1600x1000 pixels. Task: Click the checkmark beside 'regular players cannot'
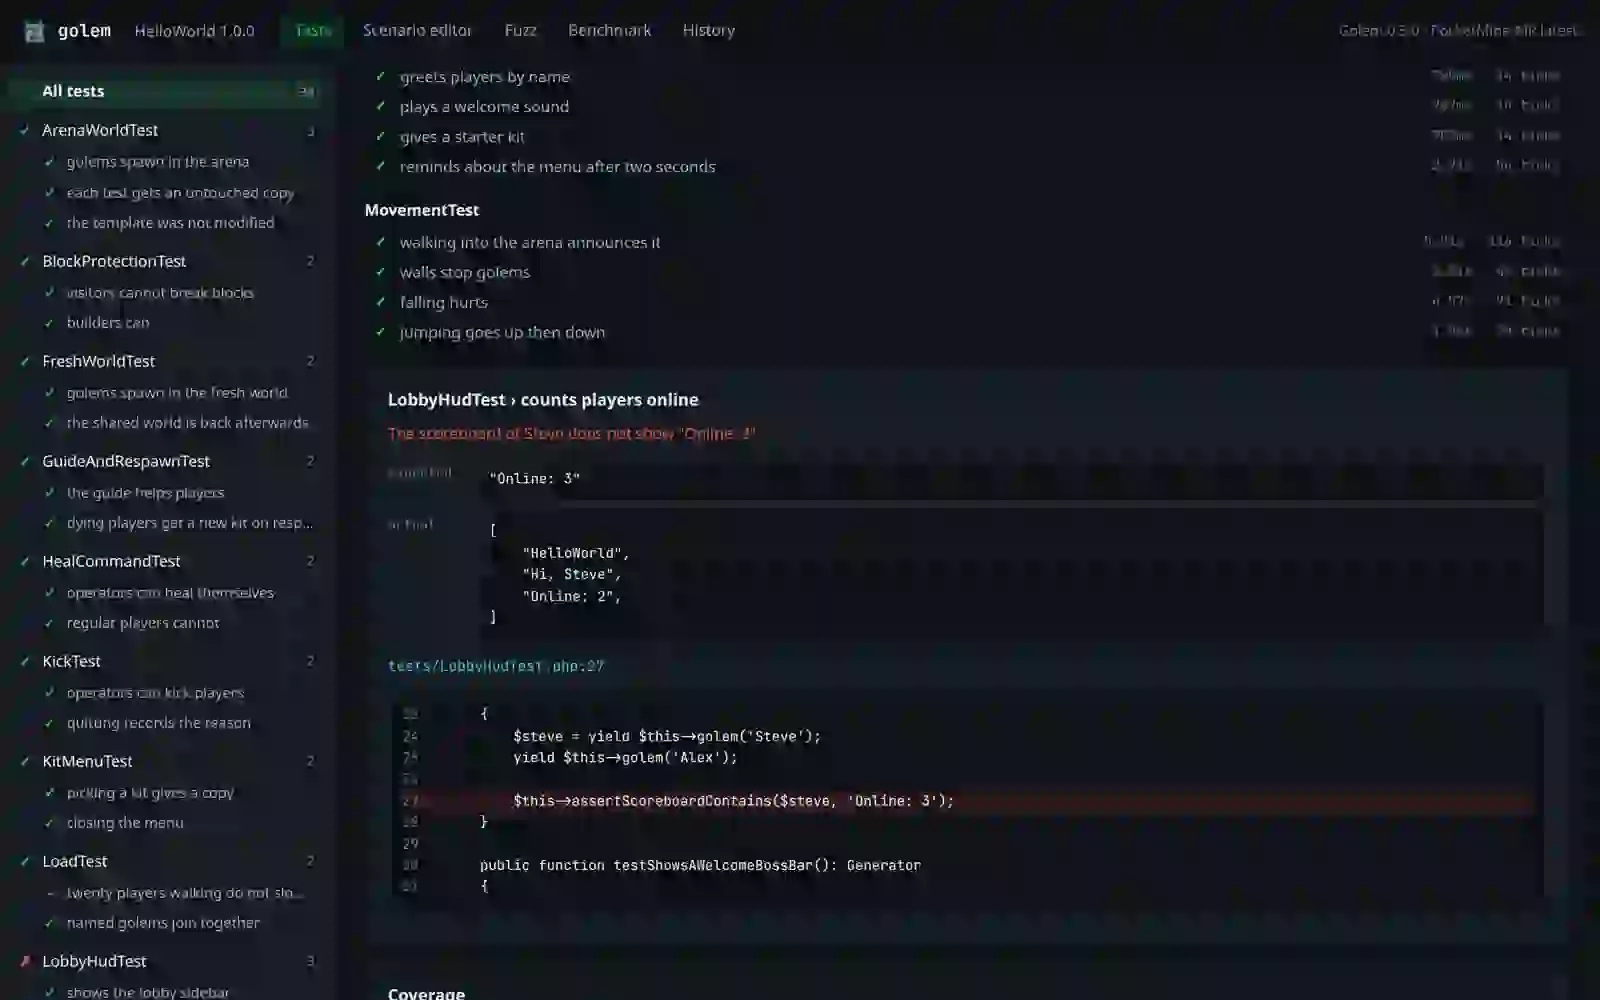(x=49, y=623)
